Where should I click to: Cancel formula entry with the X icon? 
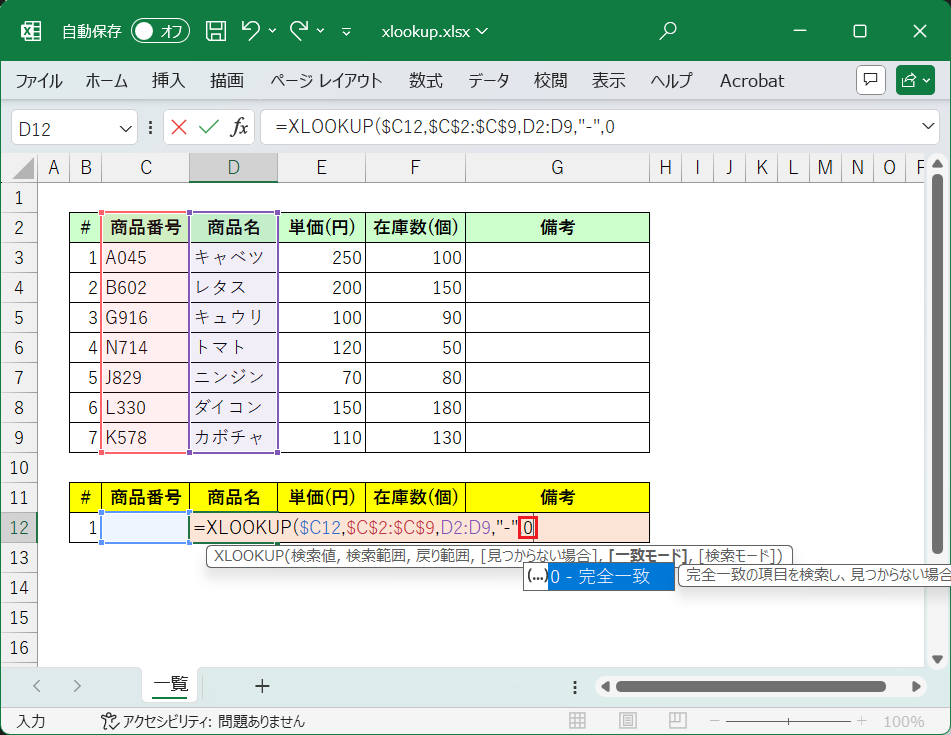tap(179, 127)
